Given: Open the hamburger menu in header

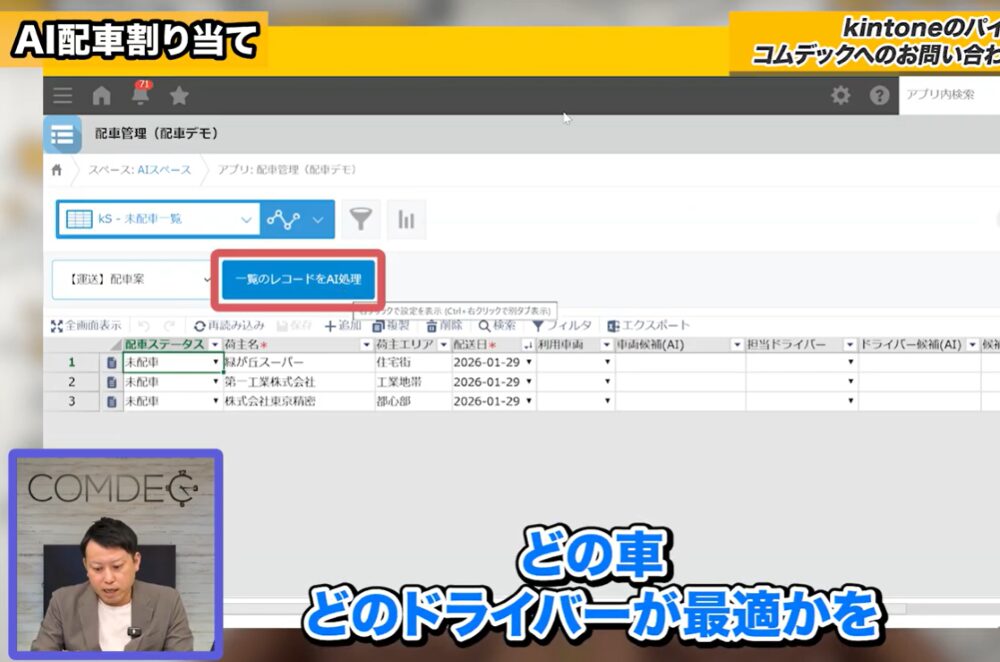Looking at the screenshot, I should (x=62, y=96).
